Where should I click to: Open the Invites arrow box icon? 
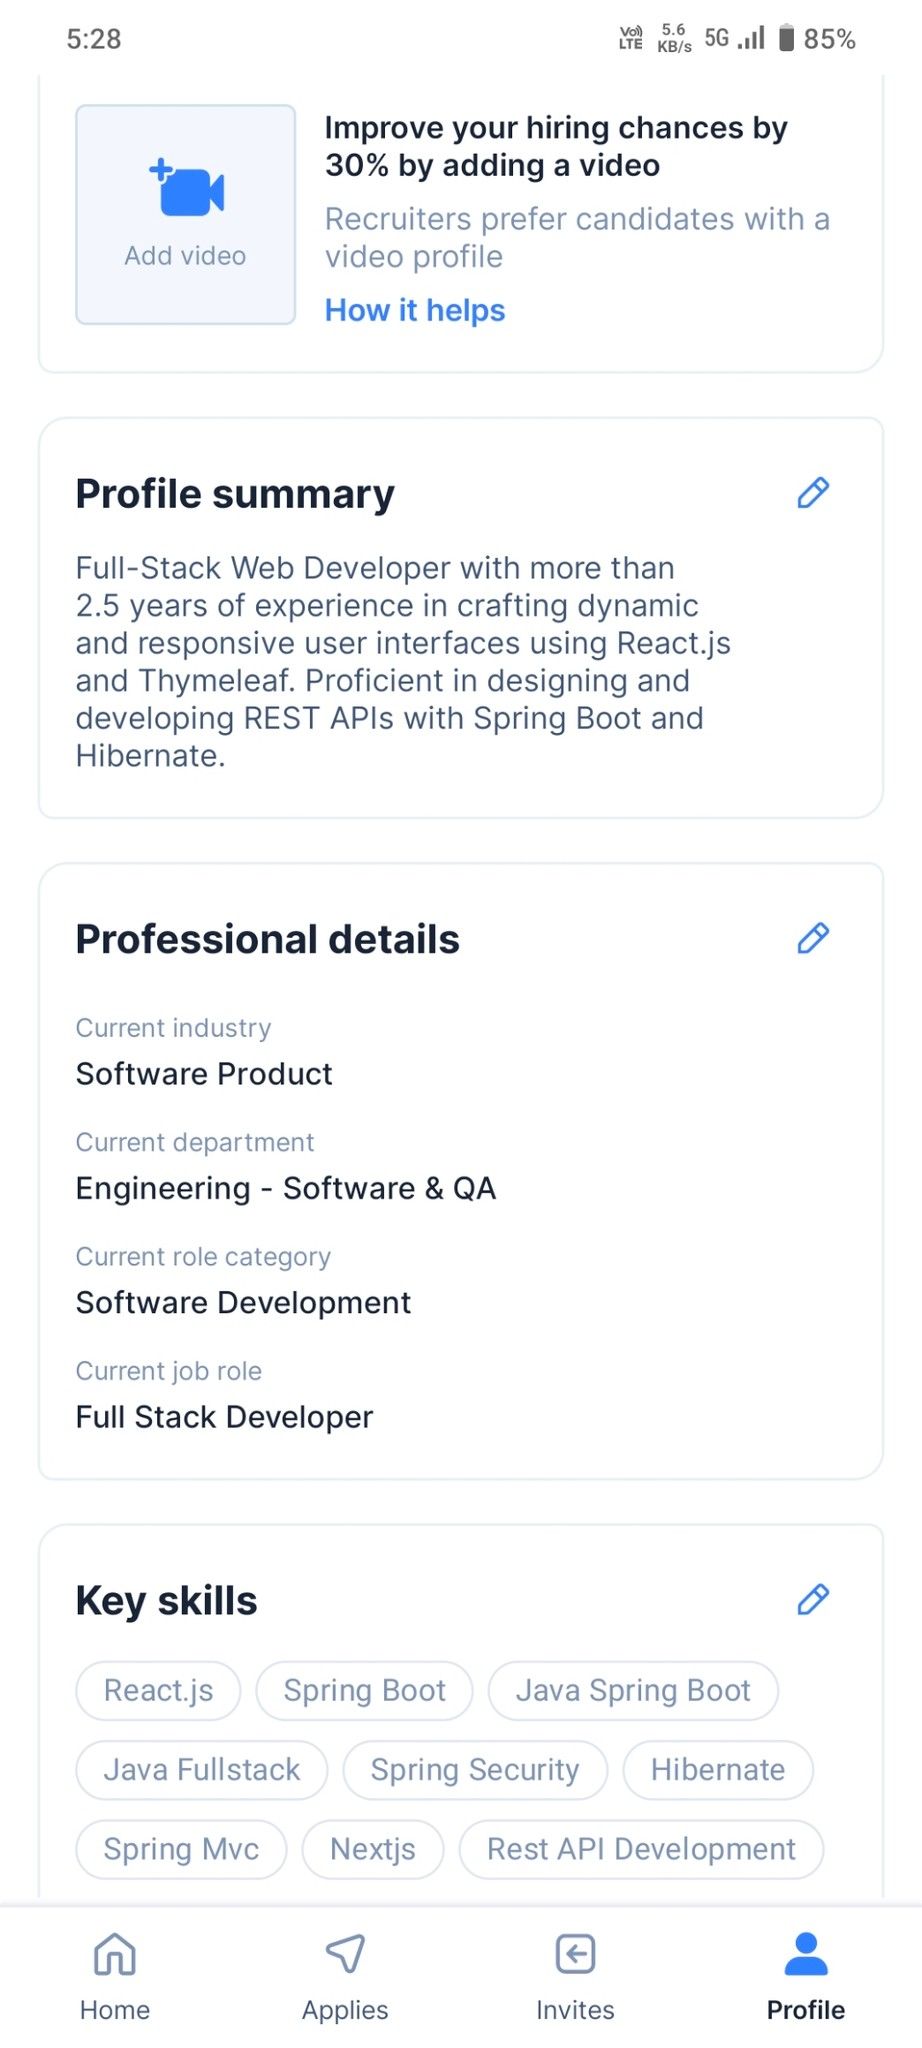point(575,1955)
